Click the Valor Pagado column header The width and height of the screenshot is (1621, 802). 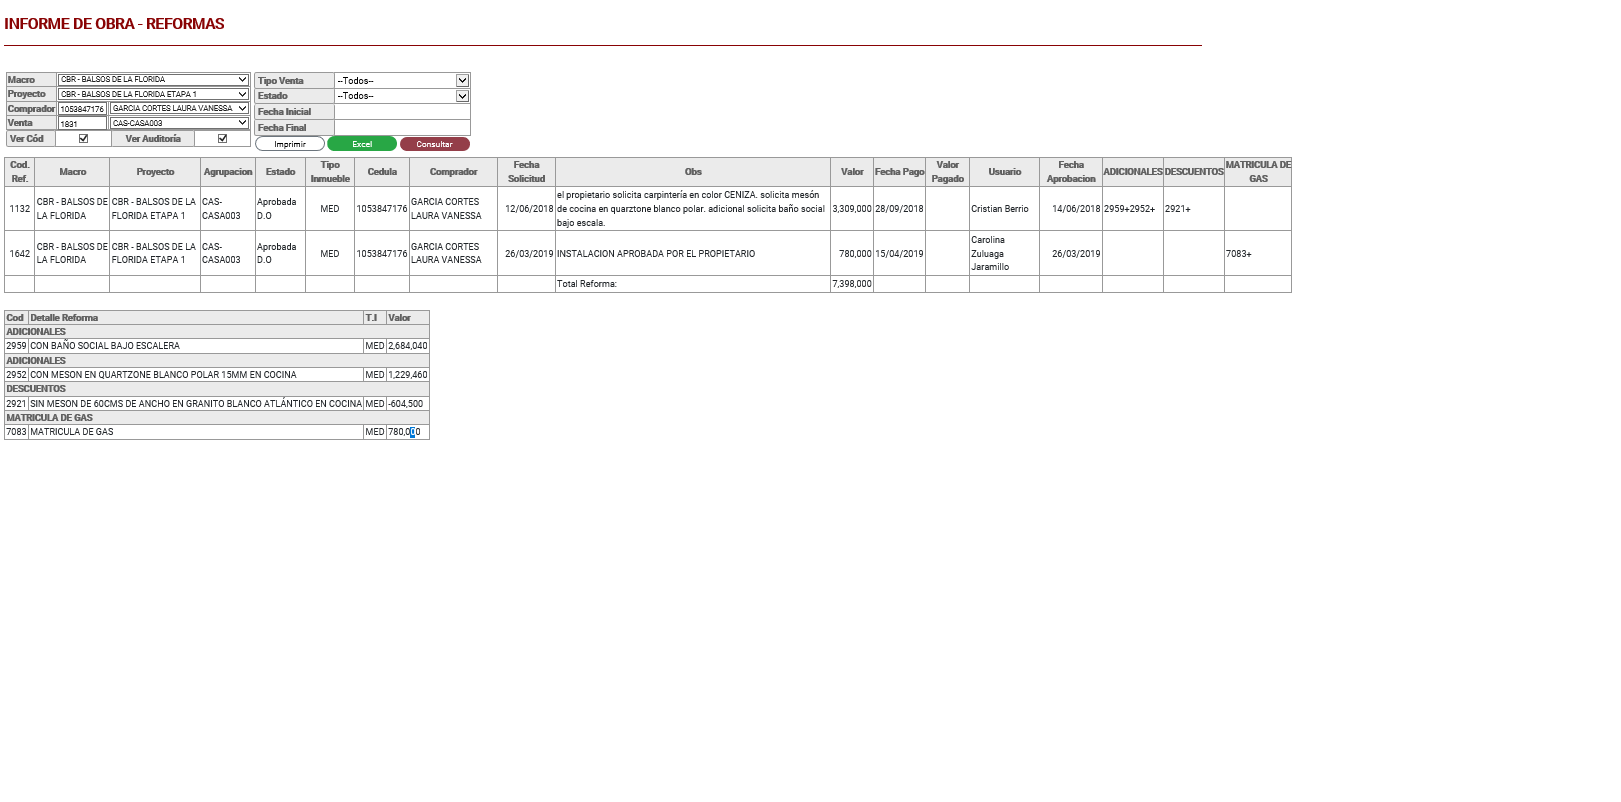point(947,172)
